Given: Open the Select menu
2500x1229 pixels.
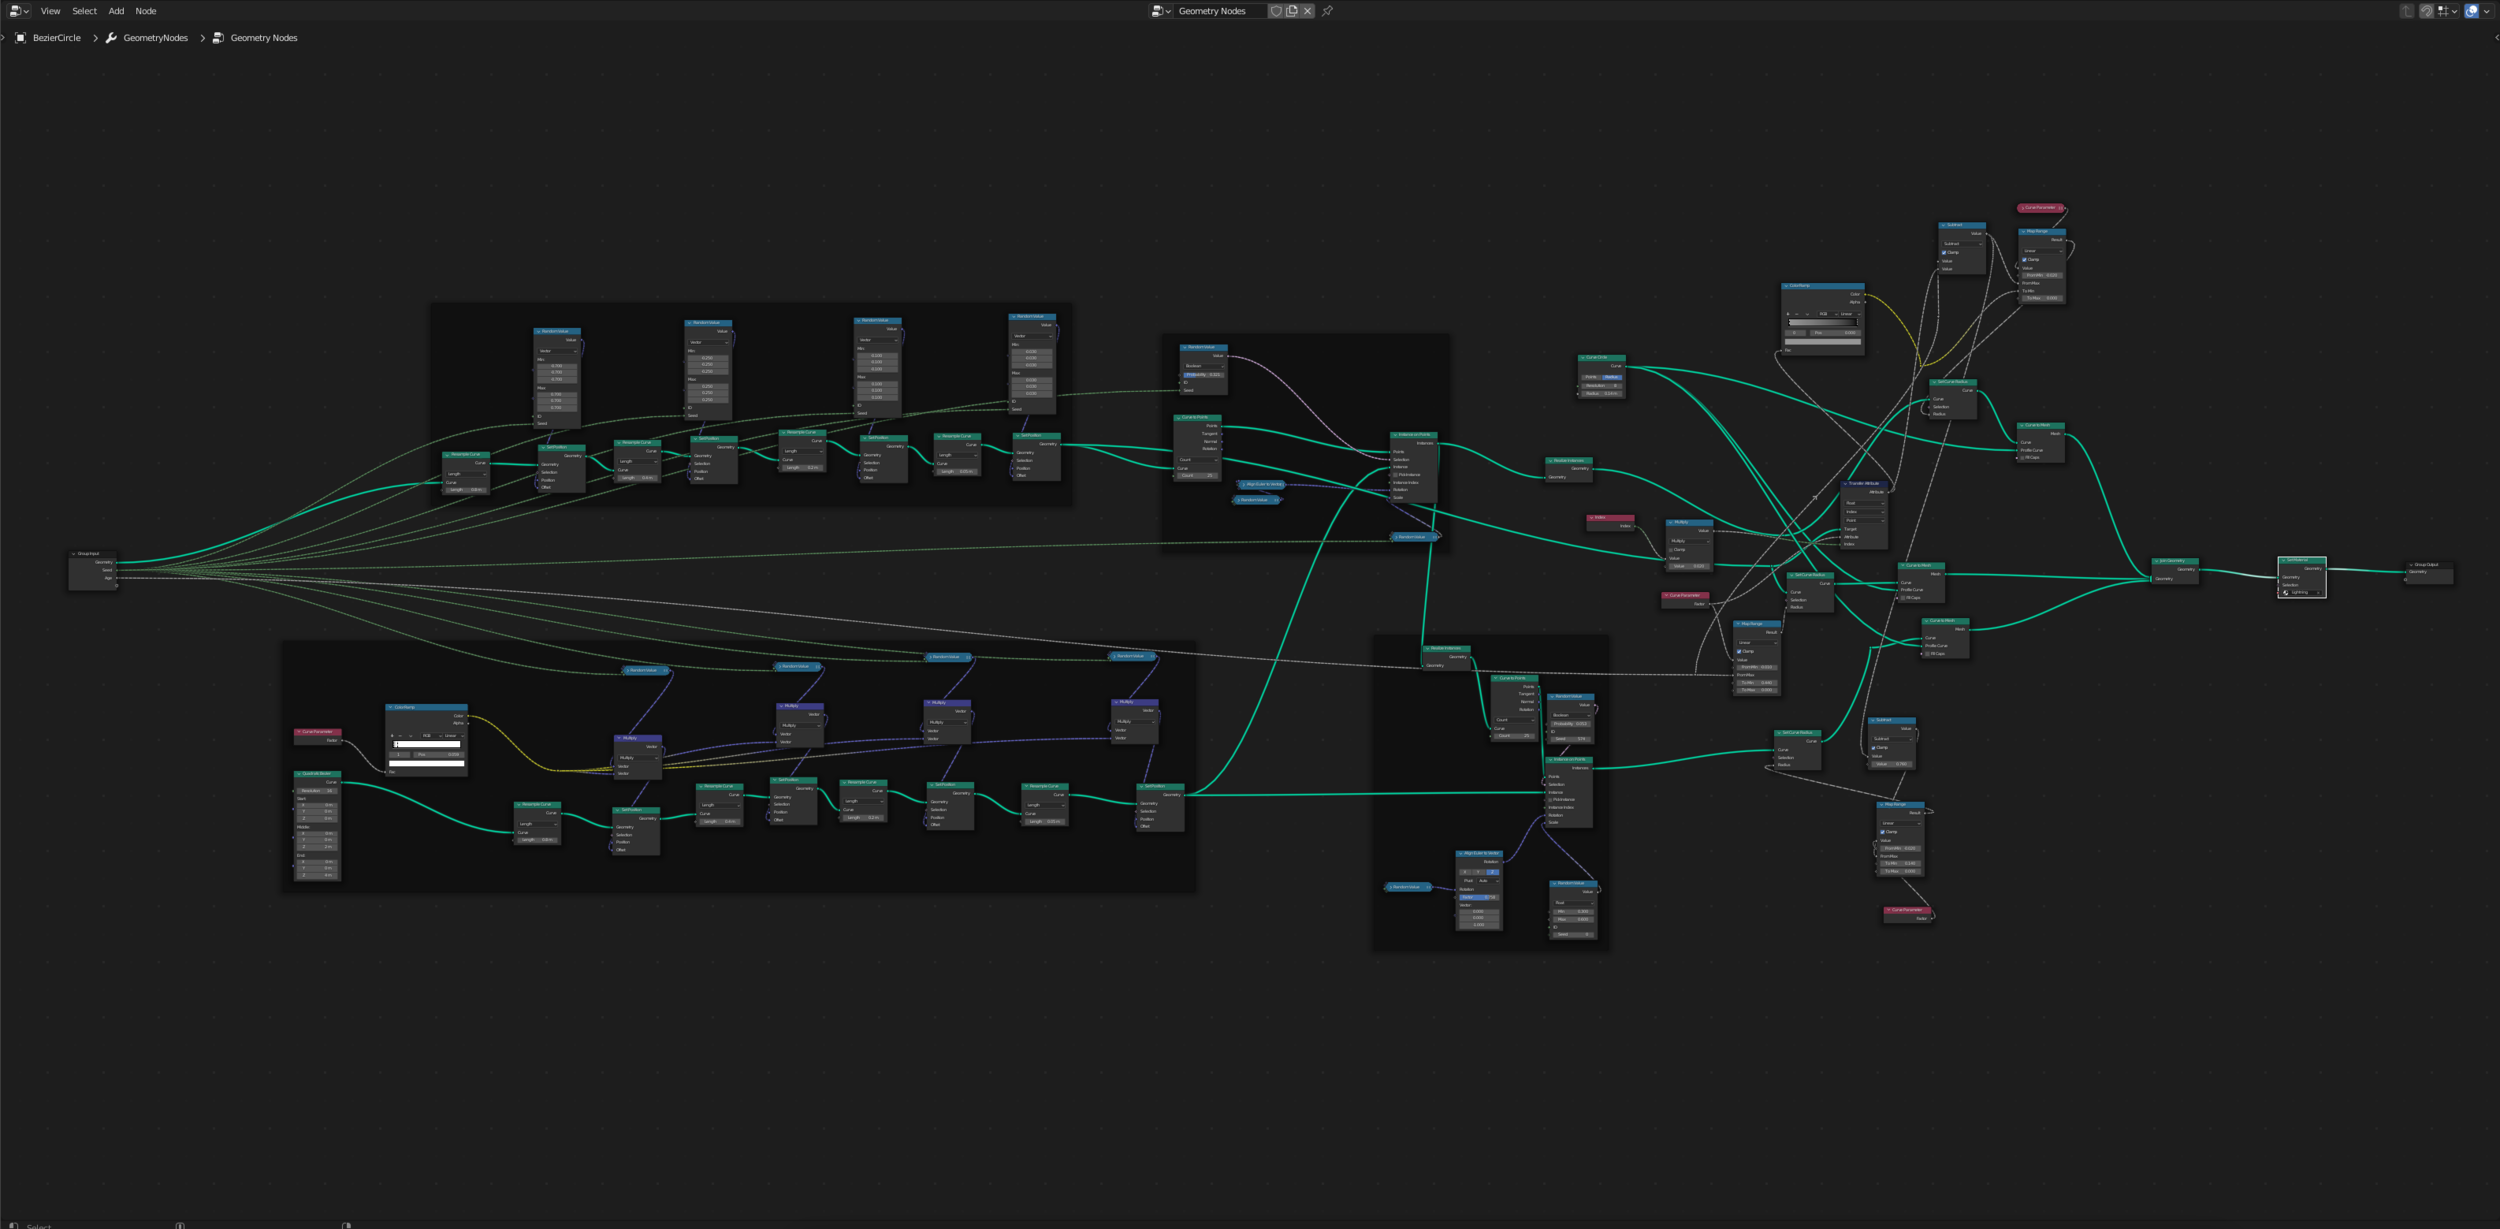Looking at the screenshot, I should tap(84, 11).
